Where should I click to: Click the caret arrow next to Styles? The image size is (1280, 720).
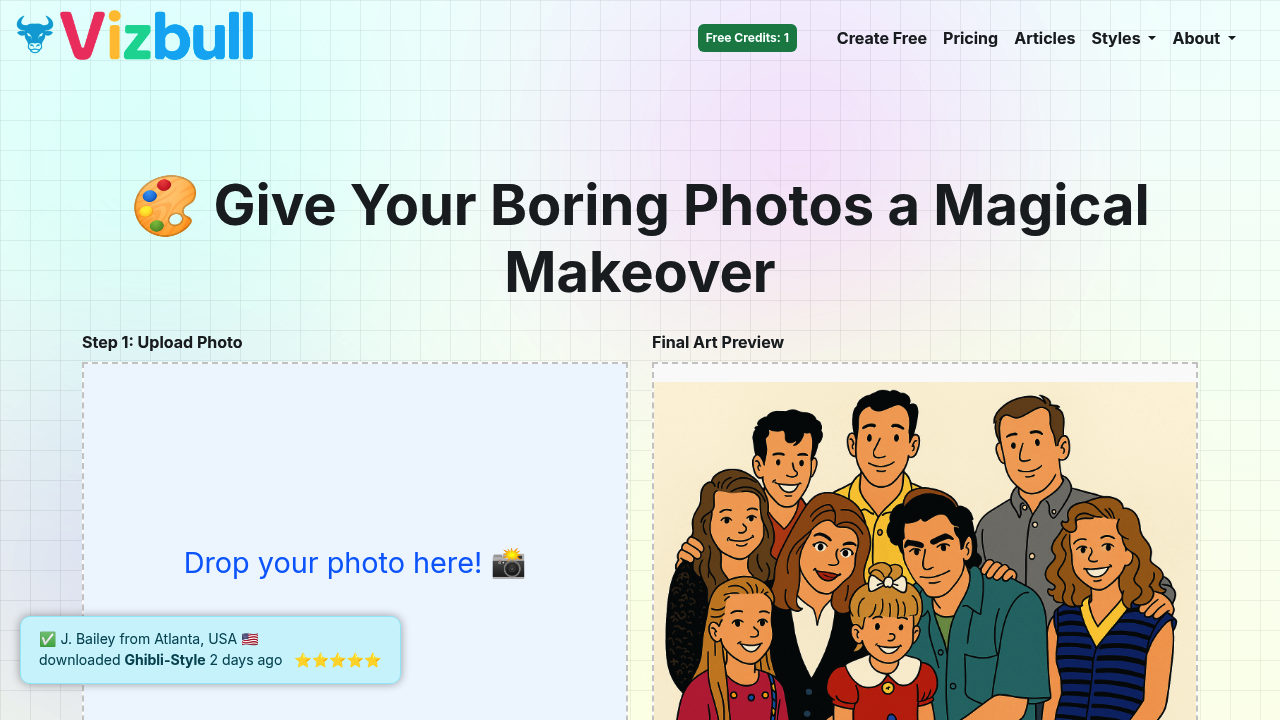tap(1152, 39)
